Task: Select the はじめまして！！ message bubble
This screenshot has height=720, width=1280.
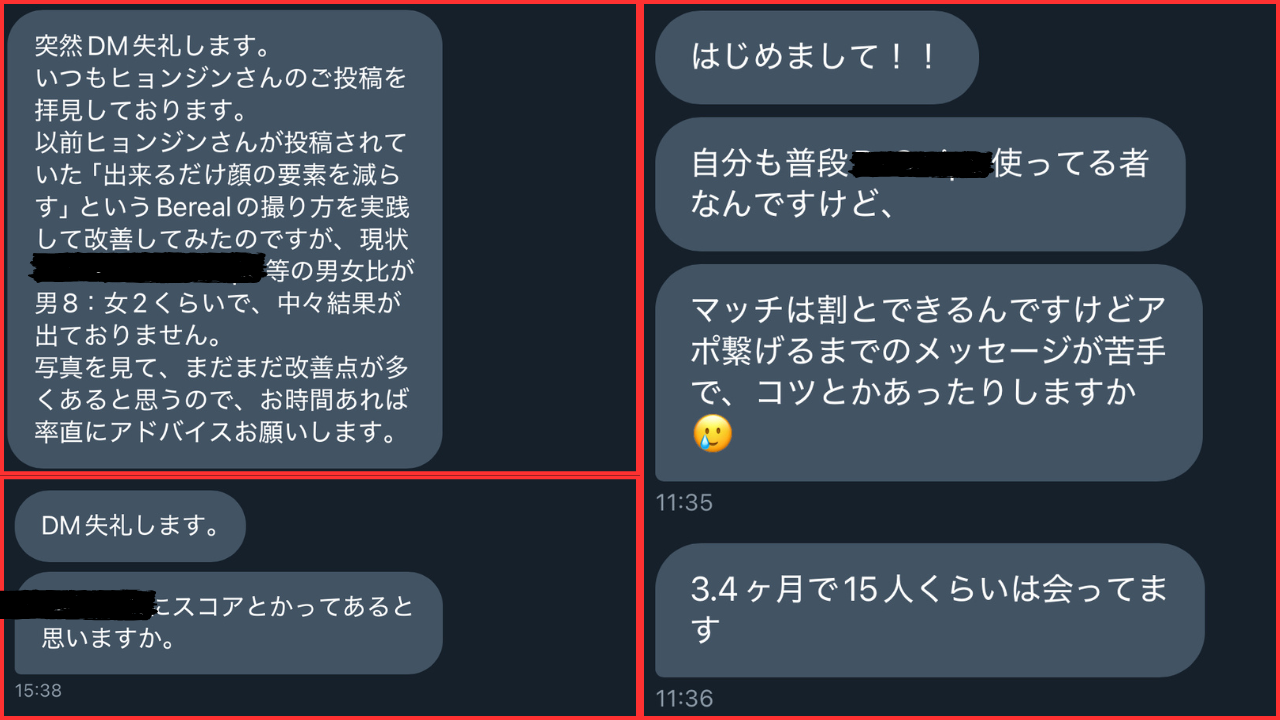Action: coord(816,57)
